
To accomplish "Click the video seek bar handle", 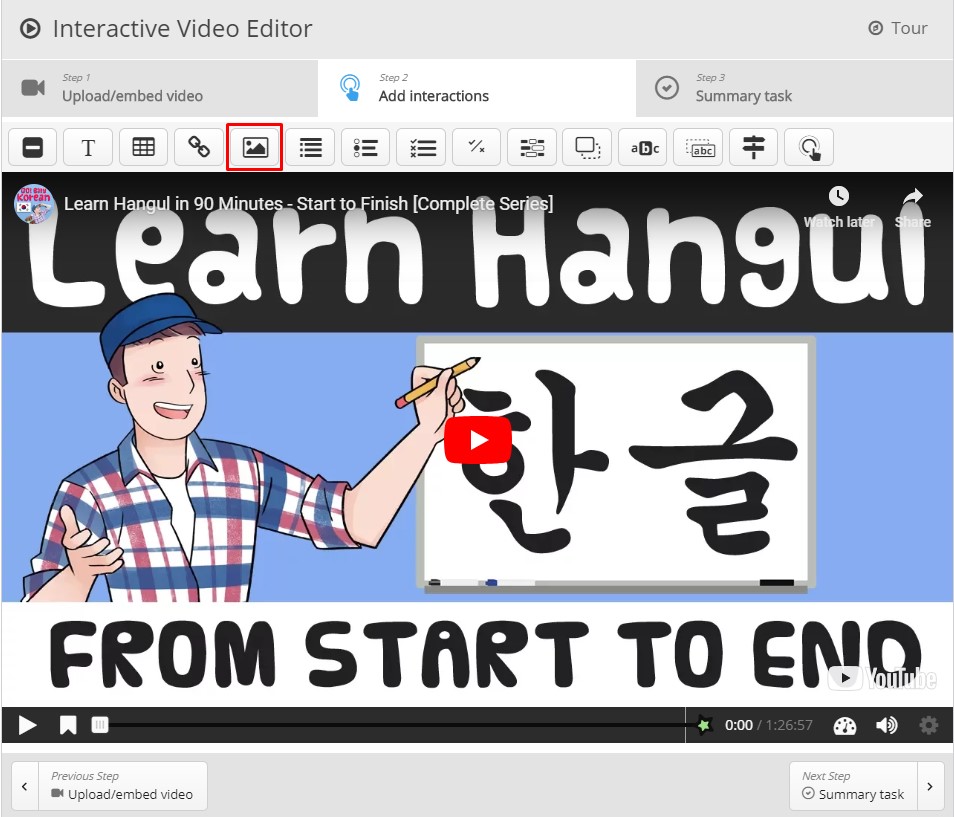I will click(100, 725).
